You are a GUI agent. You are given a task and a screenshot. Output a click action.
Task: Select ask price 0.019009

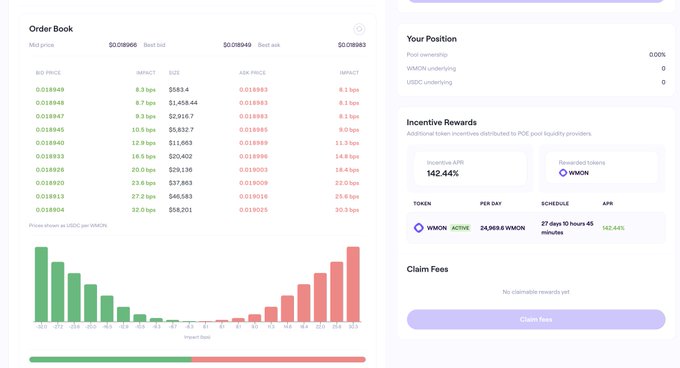pyautogui.click(x=253, y=183)
